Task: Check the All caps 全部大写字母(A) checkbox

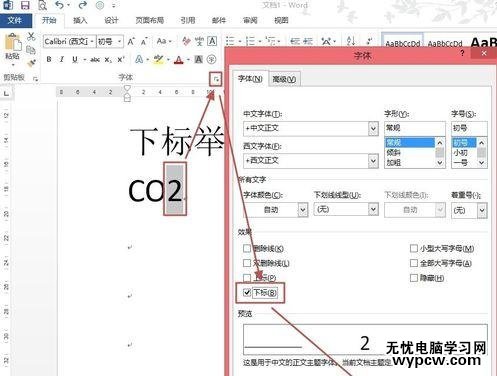Action: (414, 263)
